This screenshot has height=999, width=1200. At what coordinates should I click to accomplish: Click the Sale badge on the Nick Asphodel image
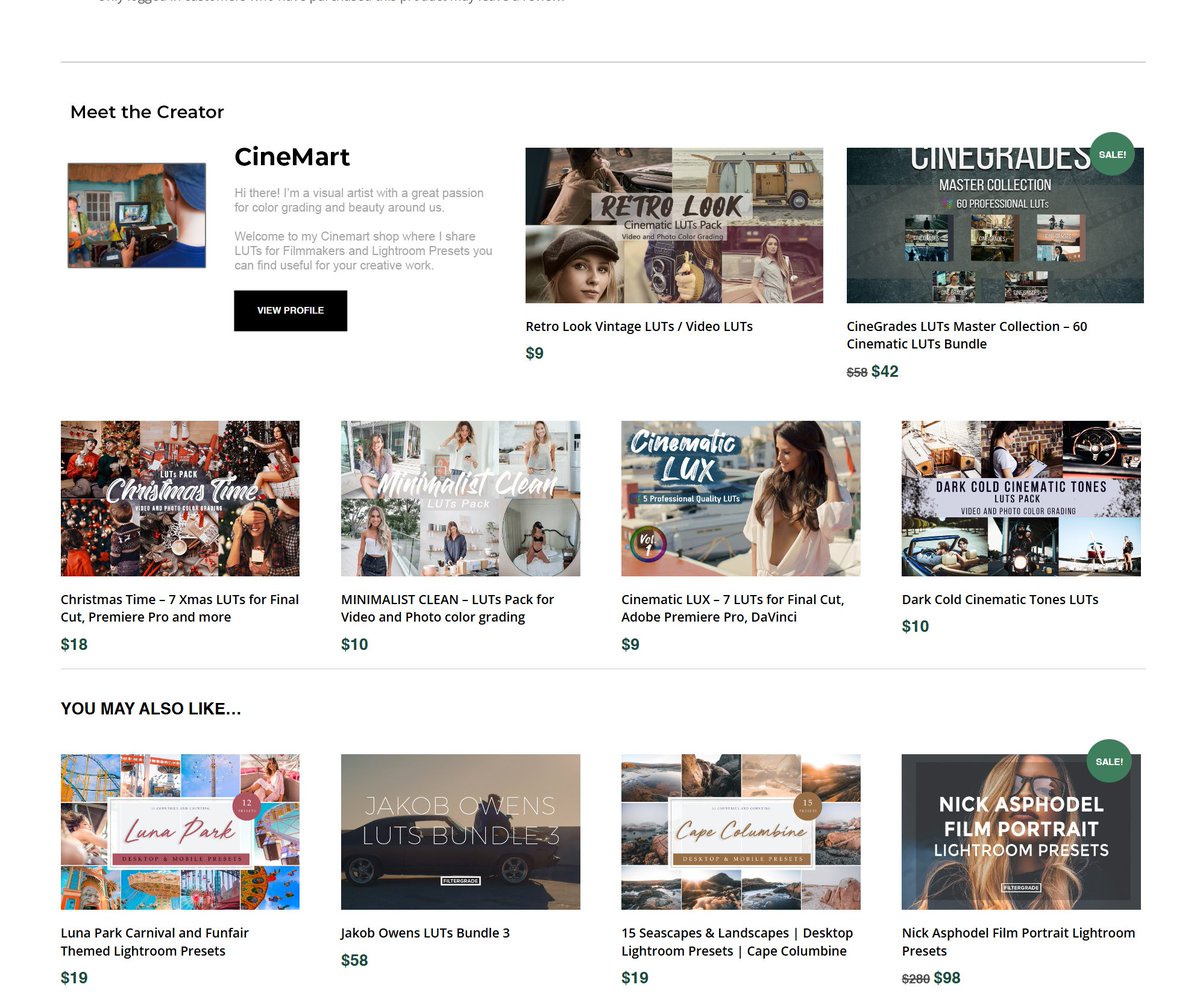click(x=1109, y=761)
